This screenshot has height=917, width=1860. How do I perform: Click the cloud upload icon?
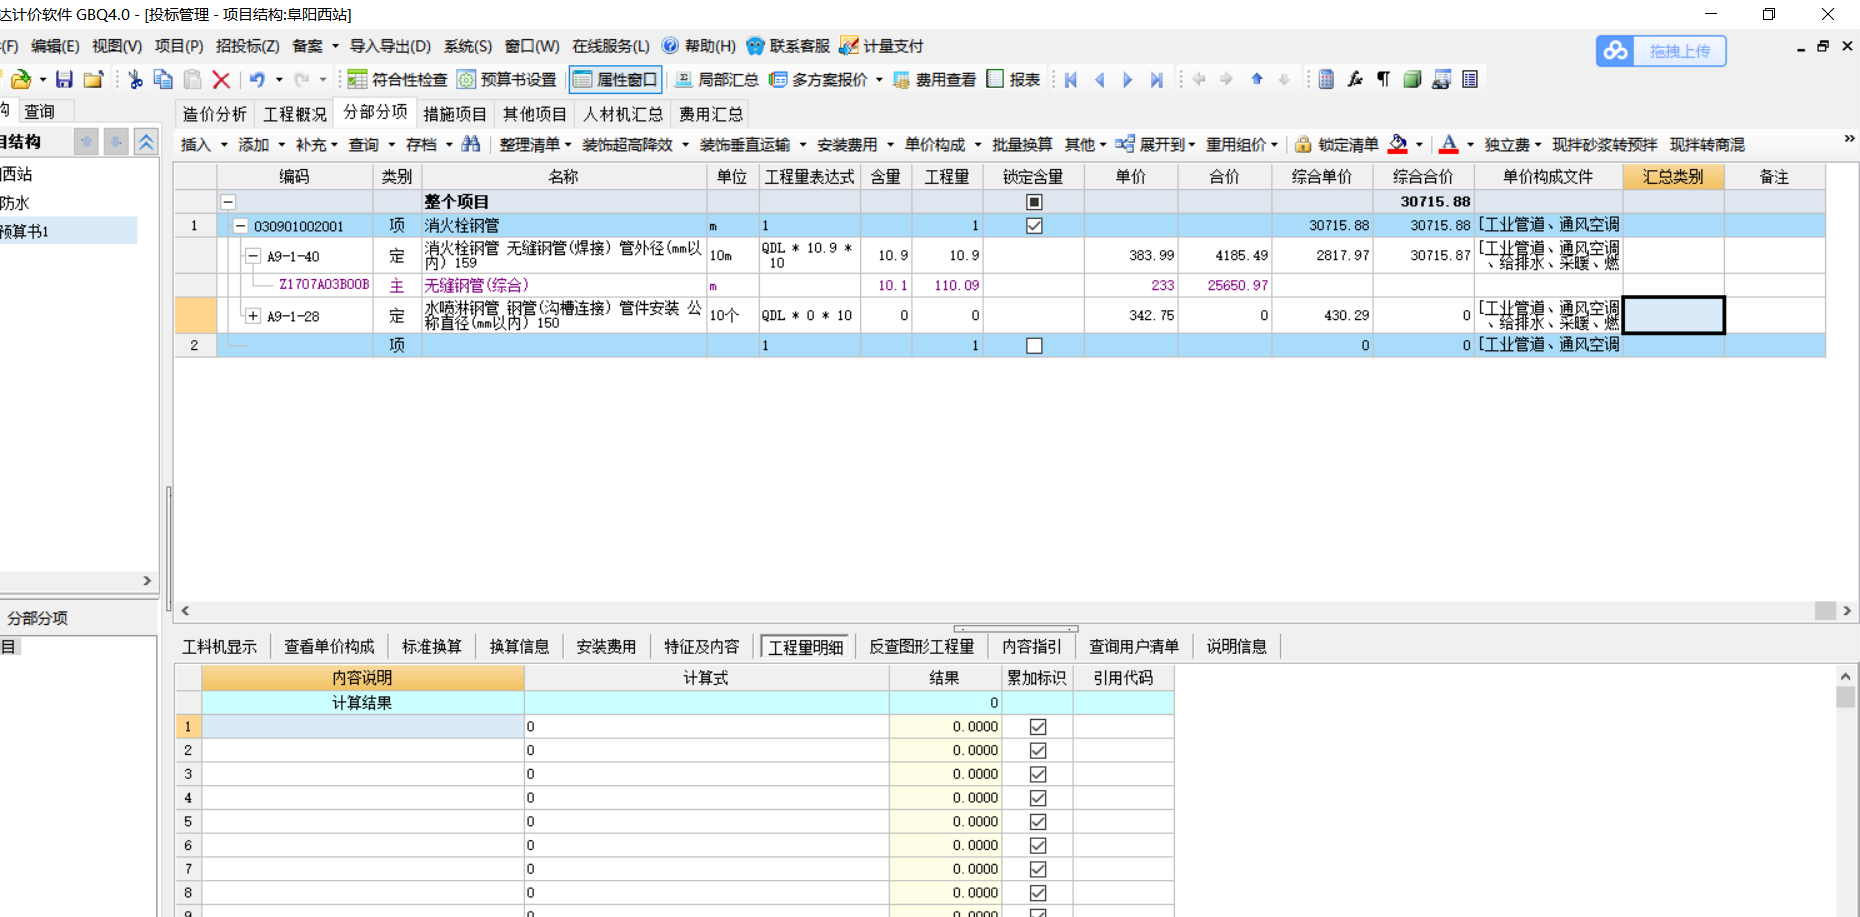(x=1616, y=51)
